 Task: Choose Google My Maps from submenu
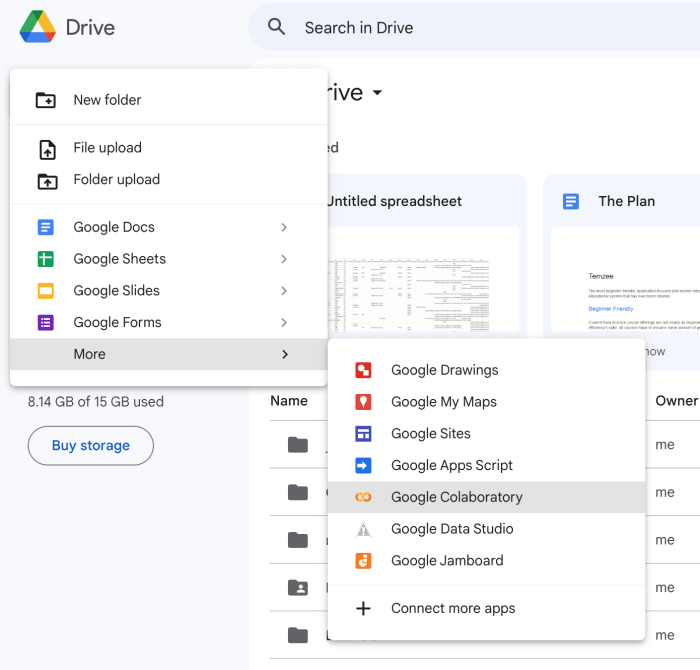(x=486, y=402)
